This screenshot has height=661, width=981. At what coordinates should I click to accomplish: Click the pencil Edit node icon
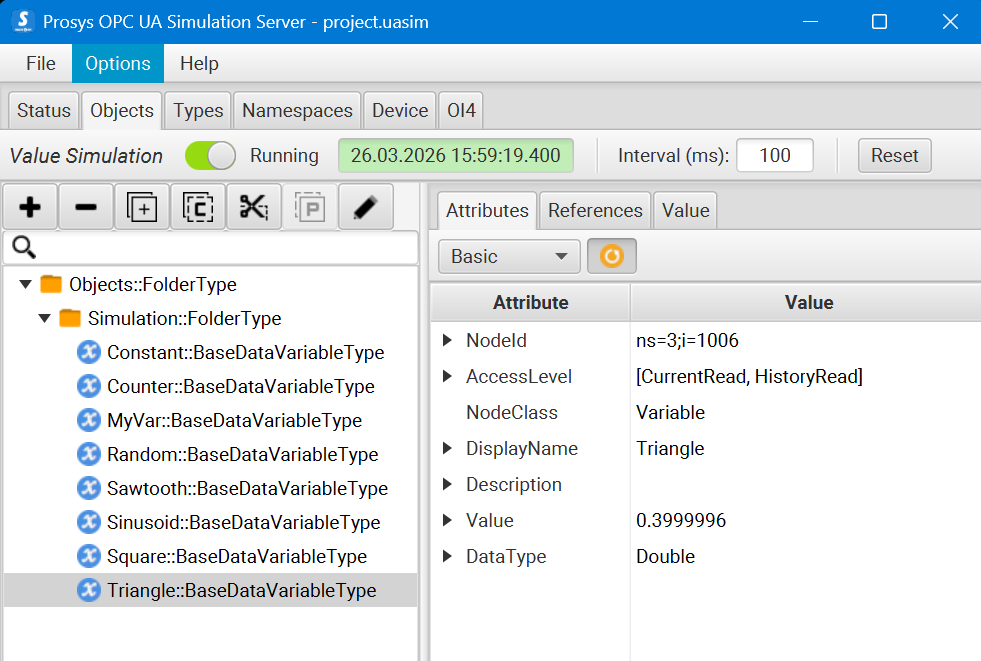pyautogui.click(x=365, y=207)
